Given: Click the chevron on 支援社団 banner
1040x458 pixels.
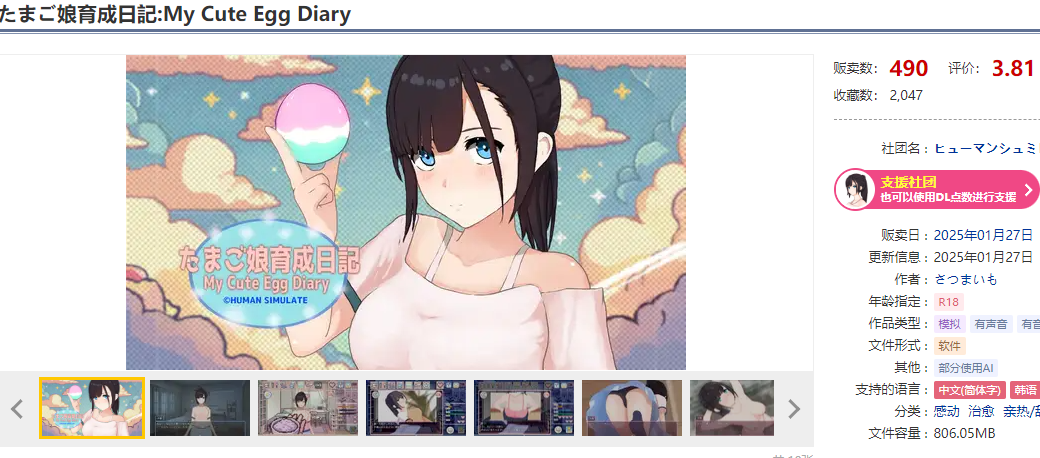Looking at the screenshot, I should click(1029, 190).
